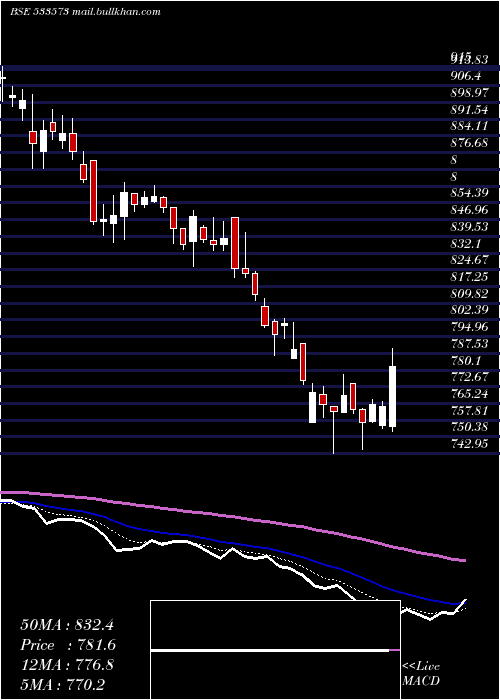
Task: Select the 854.39 price label
Action: pos(469,193)
